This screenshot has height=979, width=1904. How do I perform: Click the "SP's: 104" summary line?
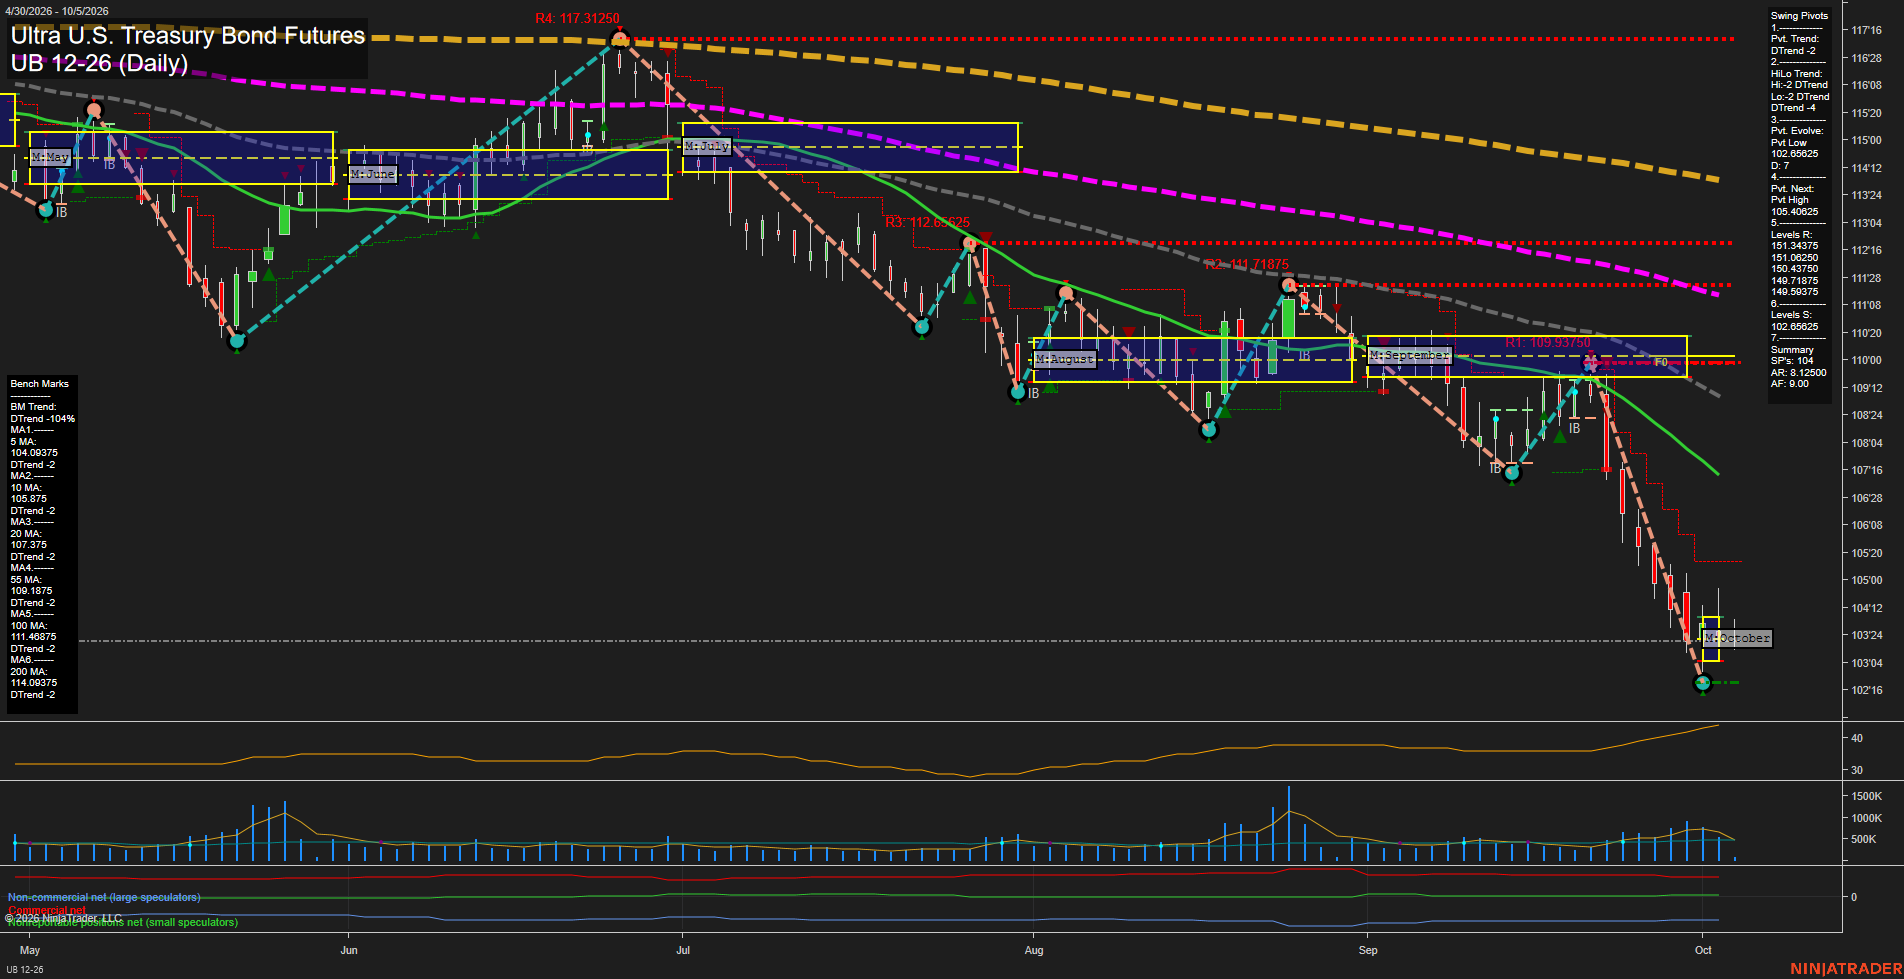point(1792,361)
